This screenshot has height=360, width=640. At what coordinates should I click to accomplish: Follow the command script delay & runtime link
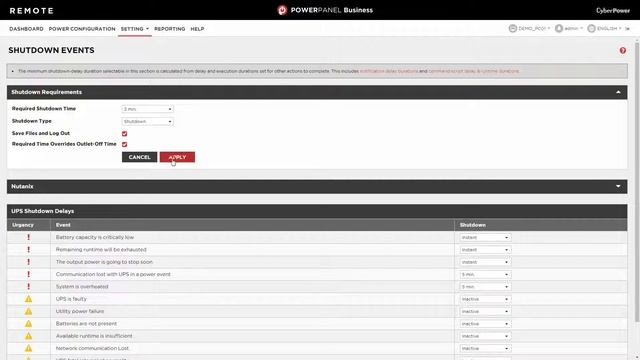pos(473,71)
